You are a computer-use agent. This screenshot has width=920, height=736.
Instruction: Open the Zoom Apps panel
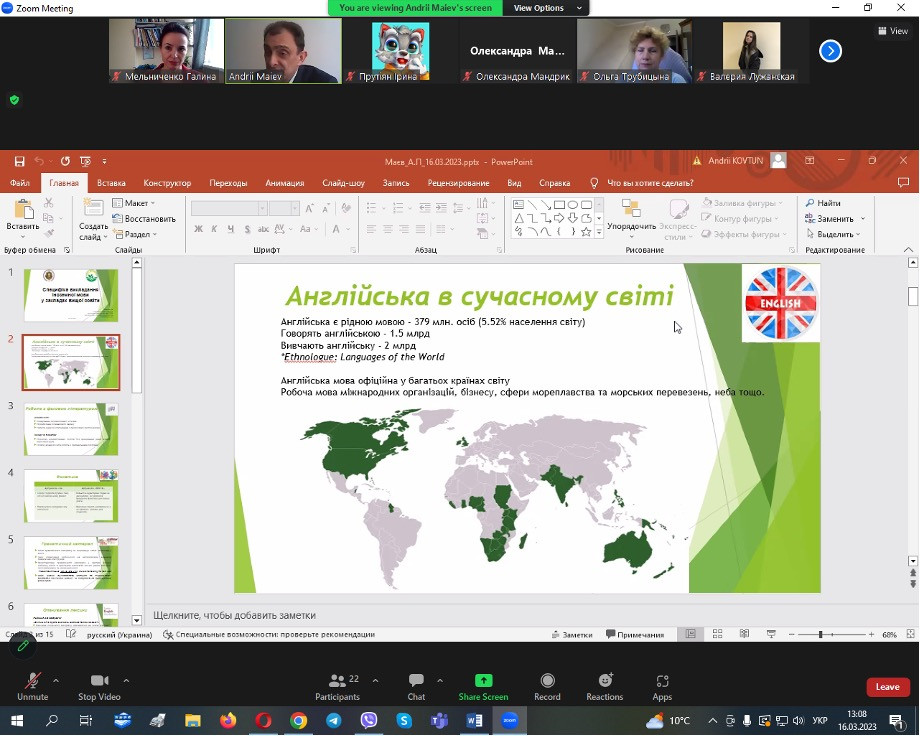coord(662,682)
